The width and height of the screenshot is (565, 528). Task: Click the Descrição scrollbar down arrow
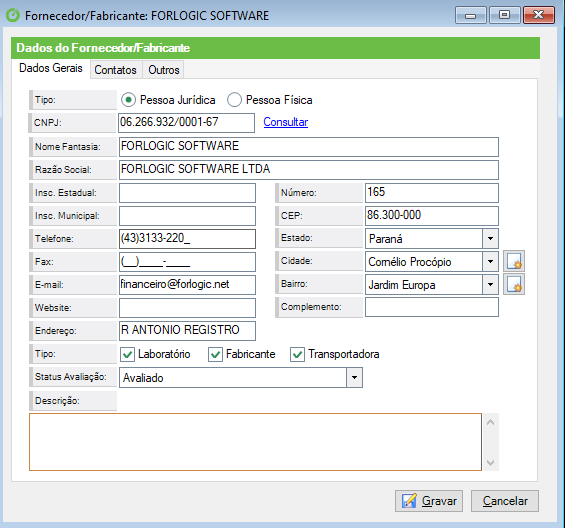[x=490, y=462]
